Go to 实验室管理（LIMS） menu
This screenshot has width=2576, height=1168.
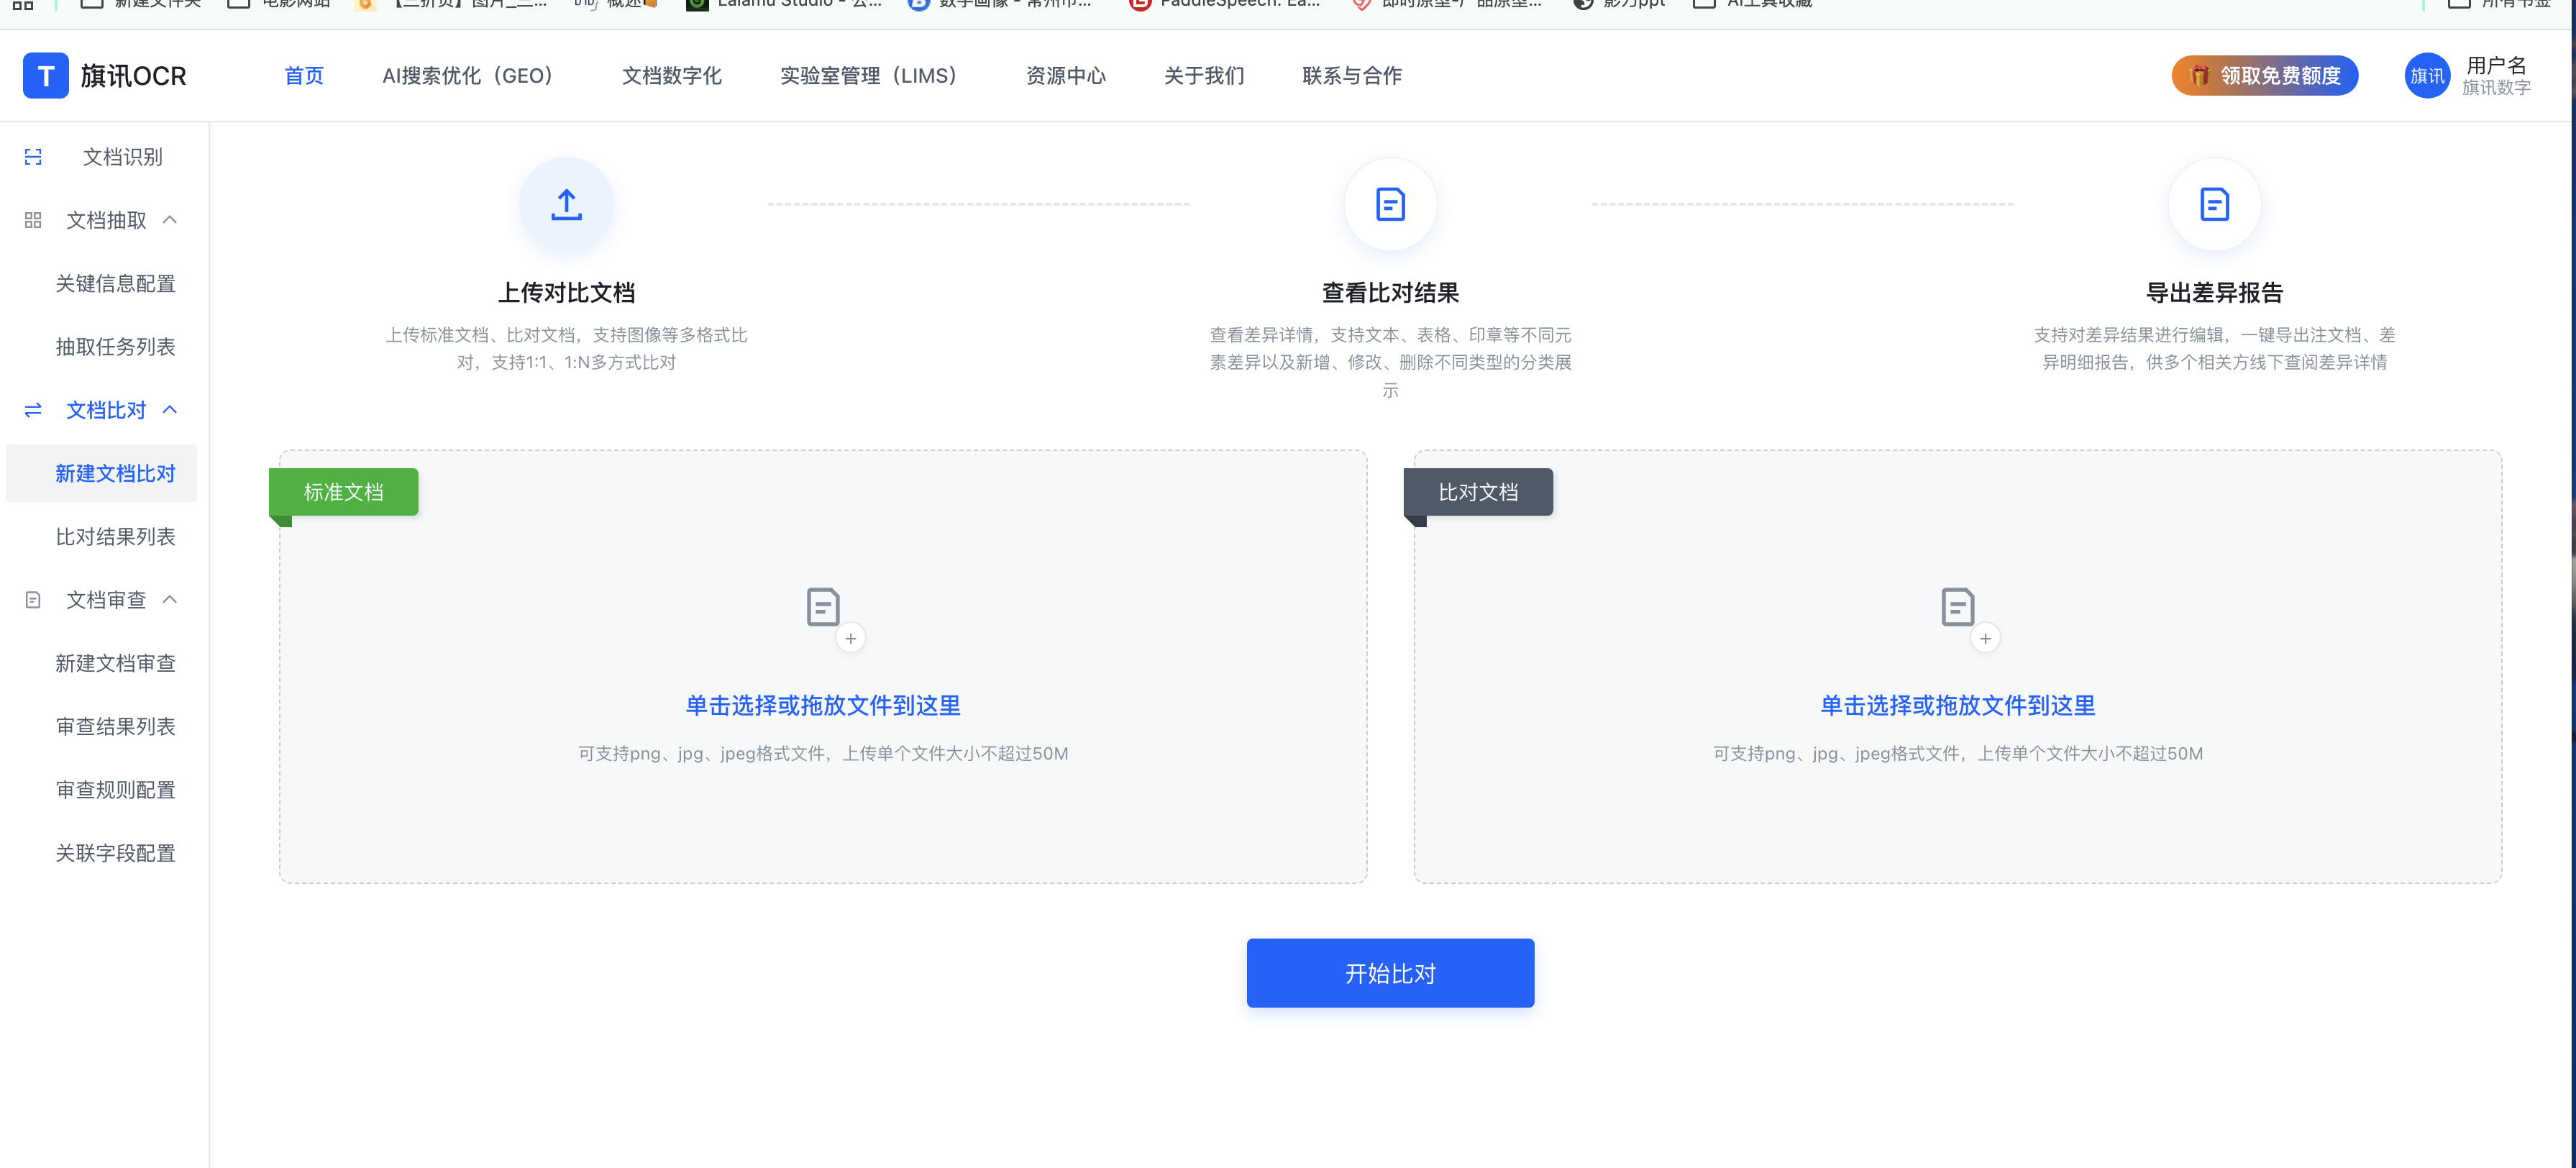pyautogui.click(x=868, y=76)
